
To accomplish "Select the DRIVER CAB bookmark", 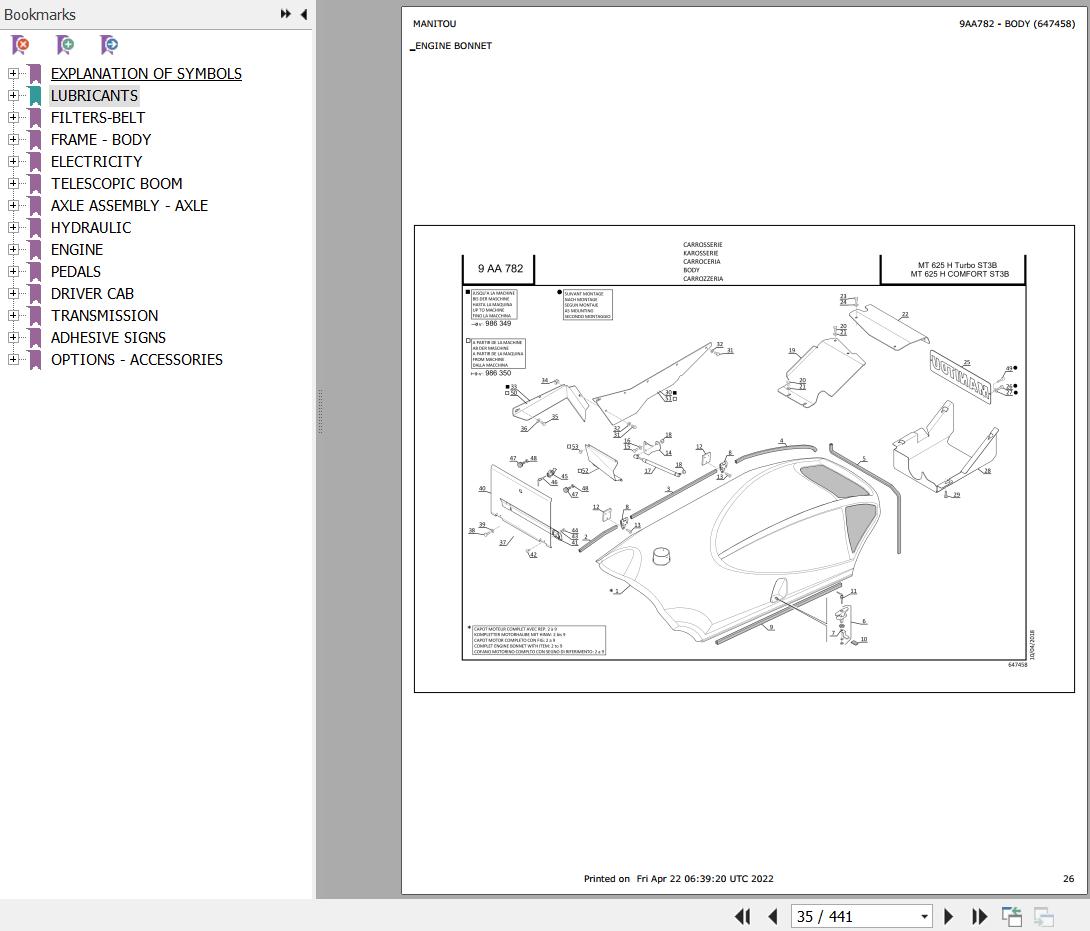I will (x=92, y=293).
